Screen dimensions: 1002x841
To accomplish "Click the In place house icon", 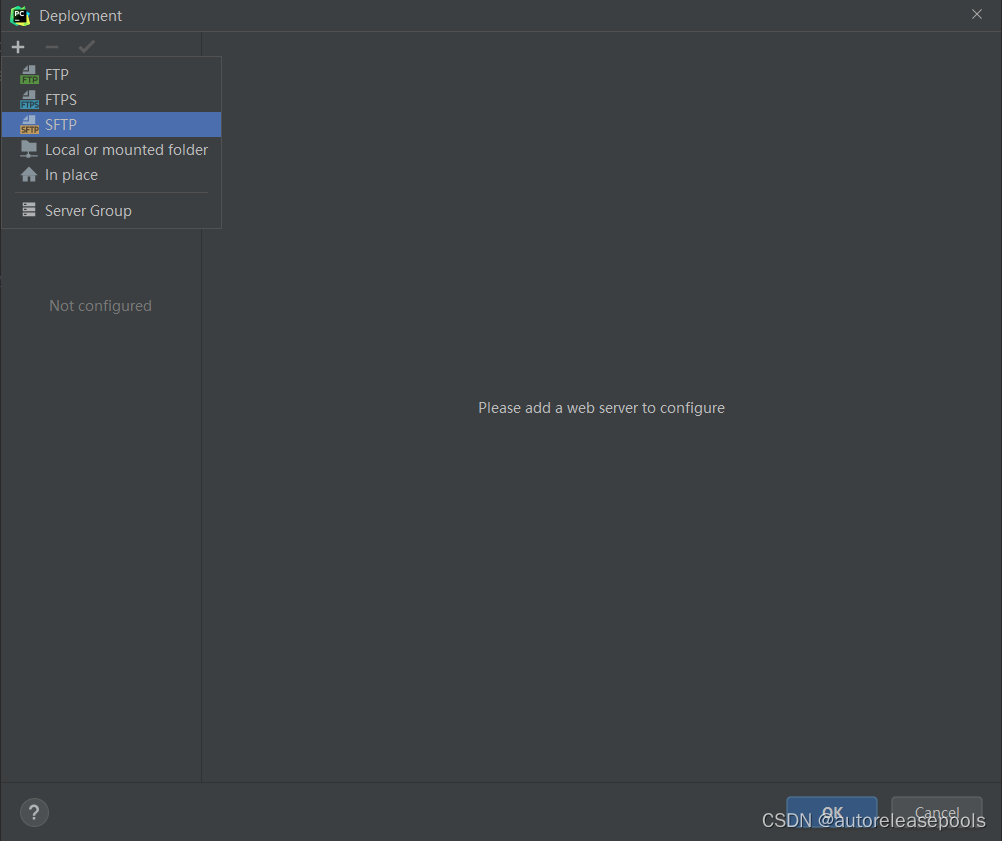I will 29,174.
